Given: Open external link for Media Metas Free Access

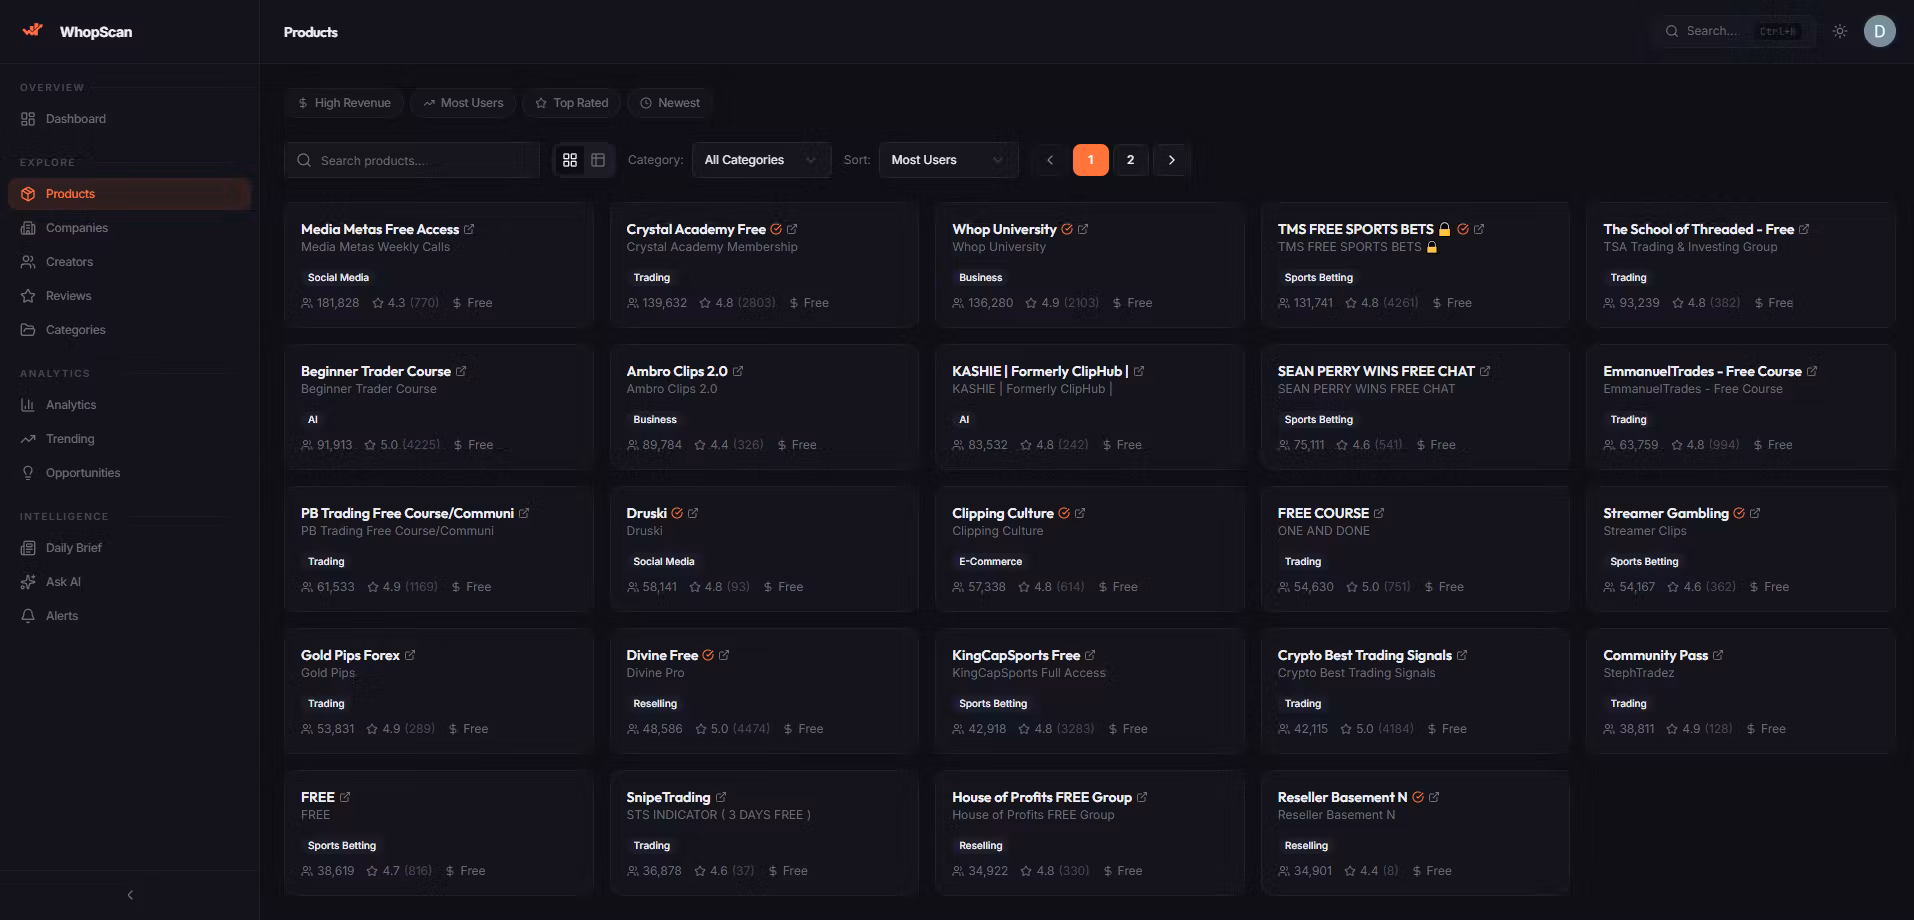Looking at the screenshot, I should coord(469,229).
